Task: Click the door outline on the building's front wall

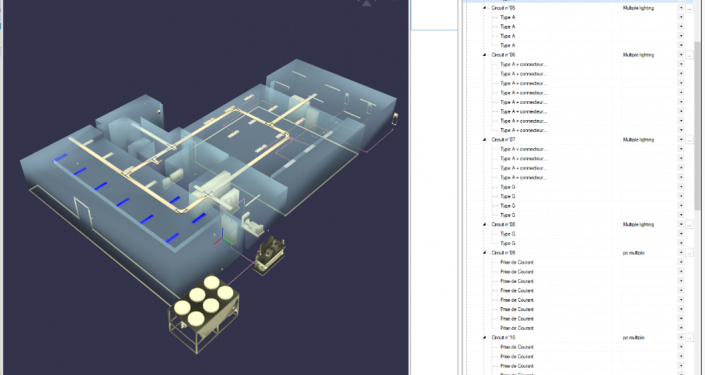Action: pos(84,213)
